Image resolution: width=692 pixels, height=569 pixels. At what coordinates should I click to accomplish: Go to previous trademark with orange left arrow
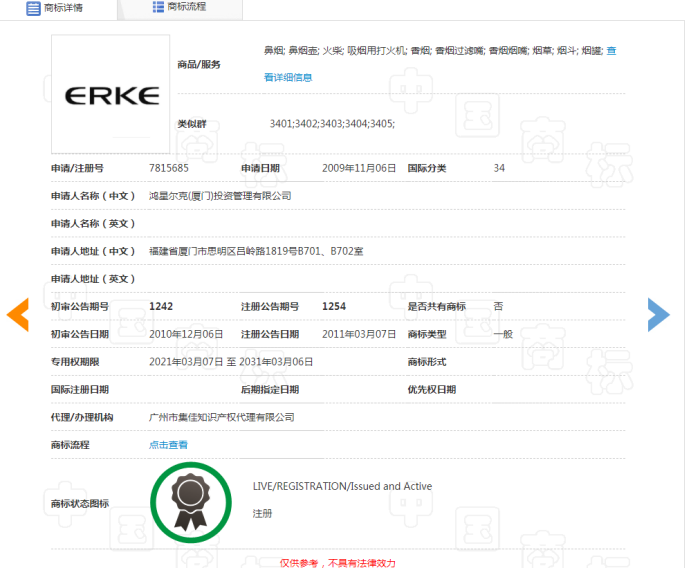(18, 314)
